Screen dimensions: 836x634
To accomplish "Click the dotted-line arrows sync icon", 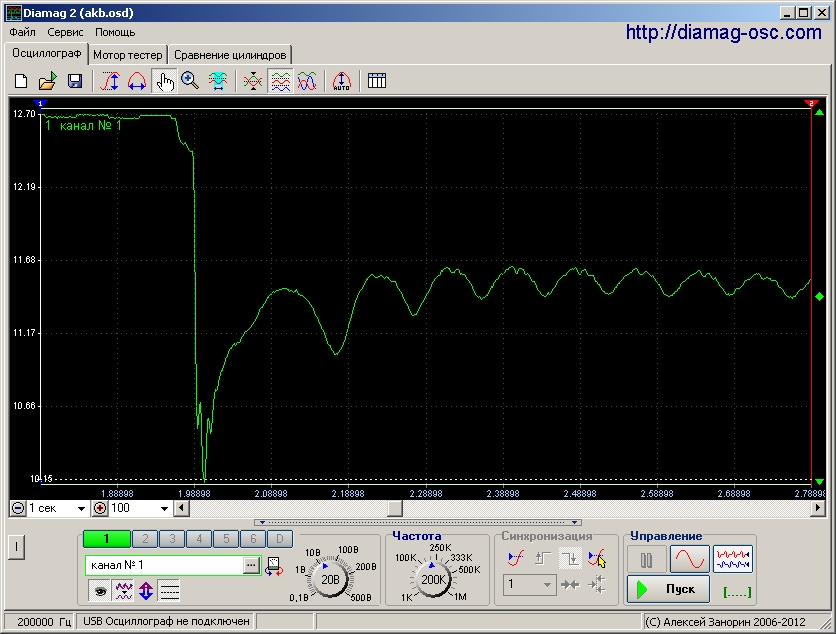I will click(597, 585).
